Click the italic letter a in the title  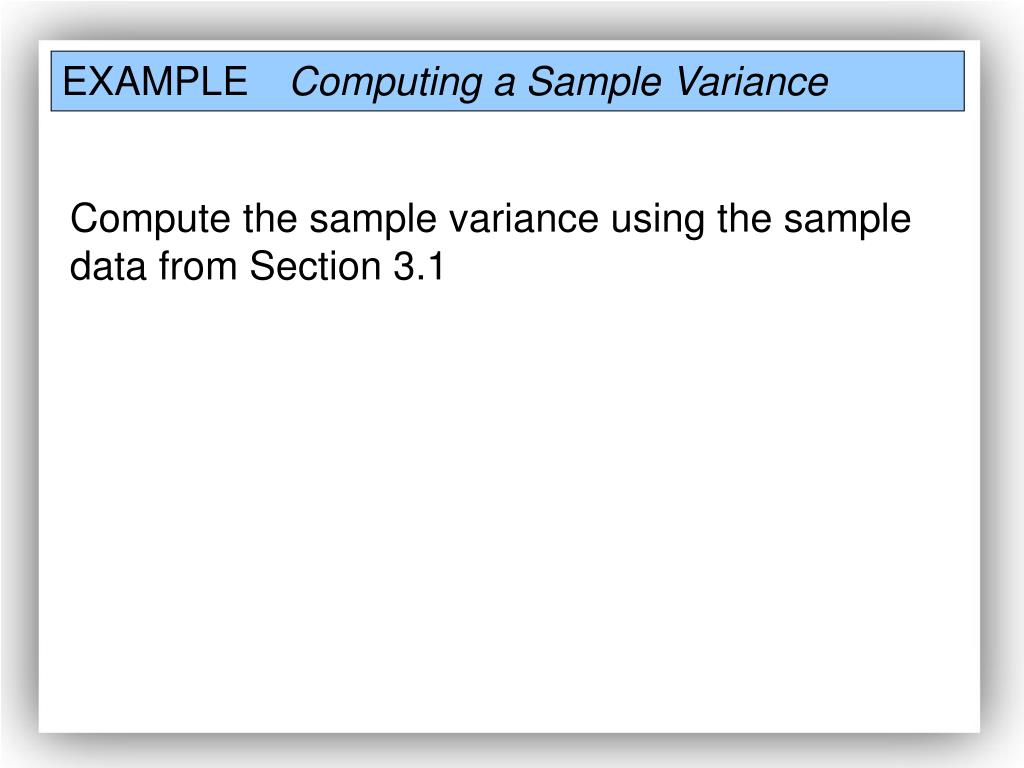[504, 86]
